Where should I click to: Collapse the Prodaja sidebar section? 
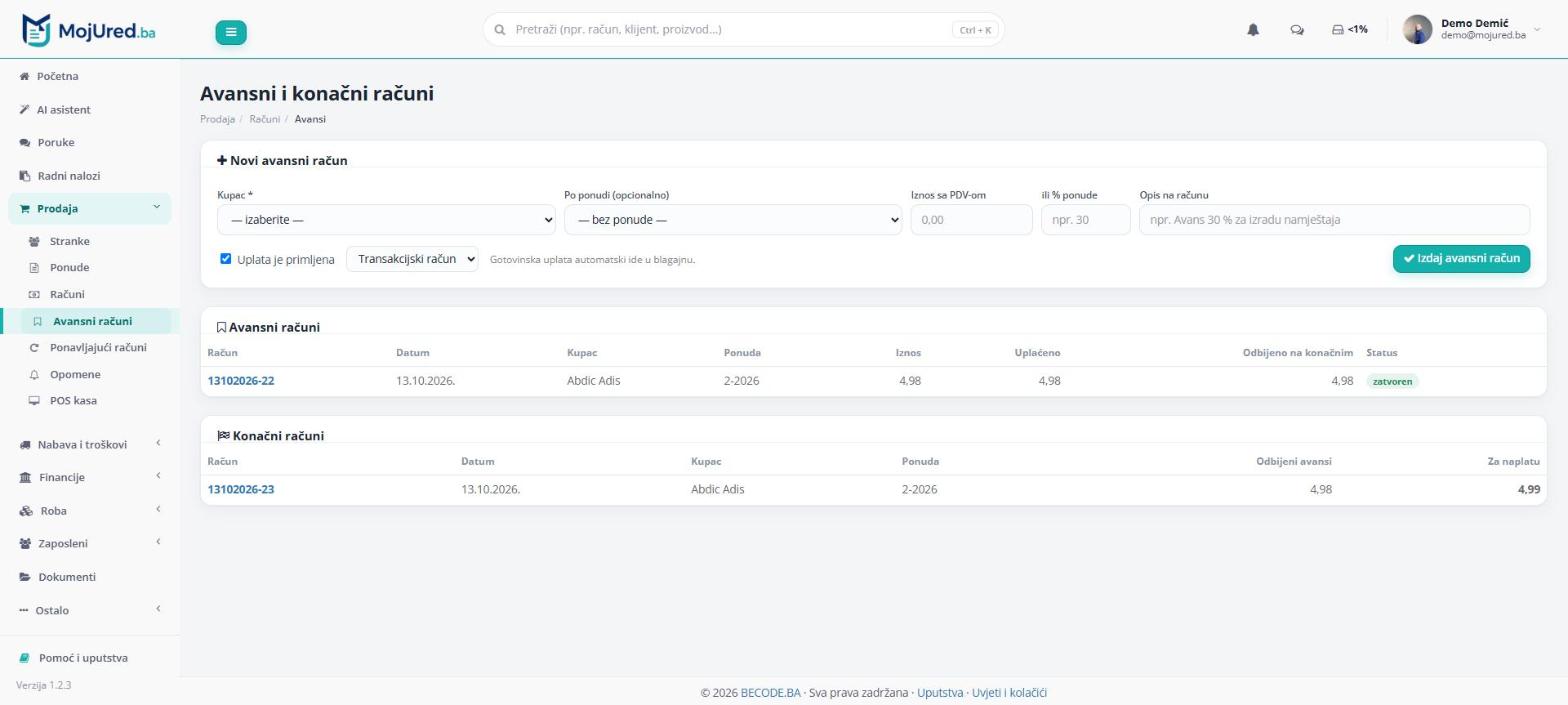pos(90,208)
